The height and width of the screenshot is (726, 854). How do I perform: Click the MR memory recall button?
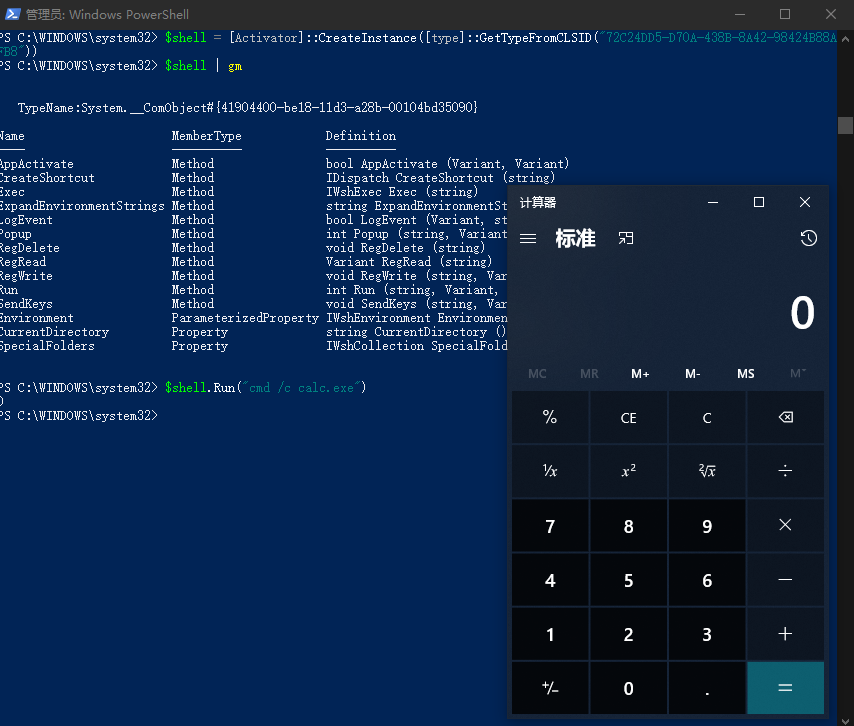589,374
